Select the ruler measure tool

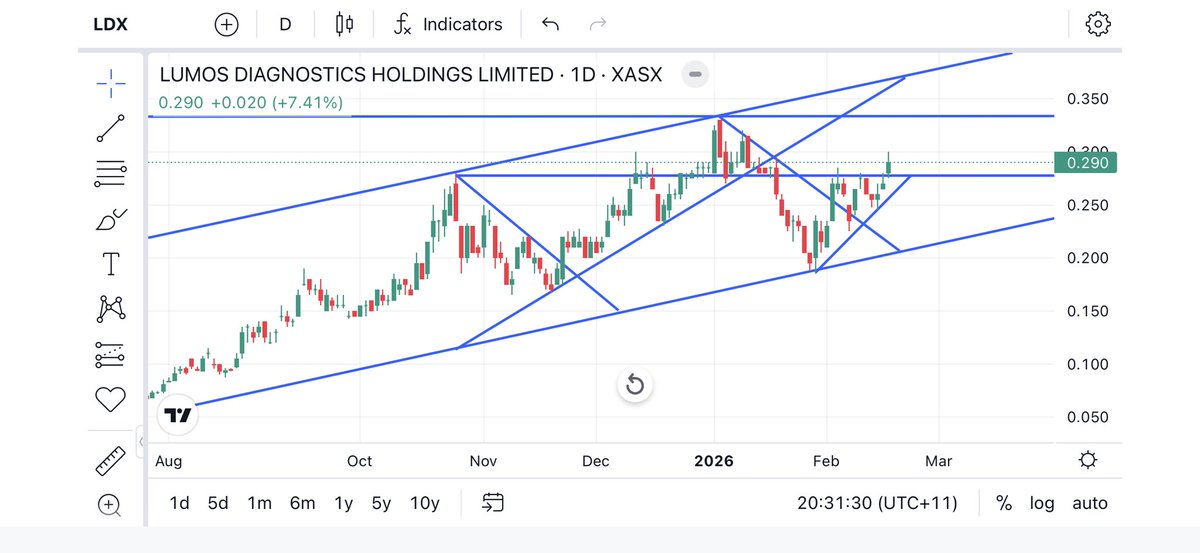point(111,461)
